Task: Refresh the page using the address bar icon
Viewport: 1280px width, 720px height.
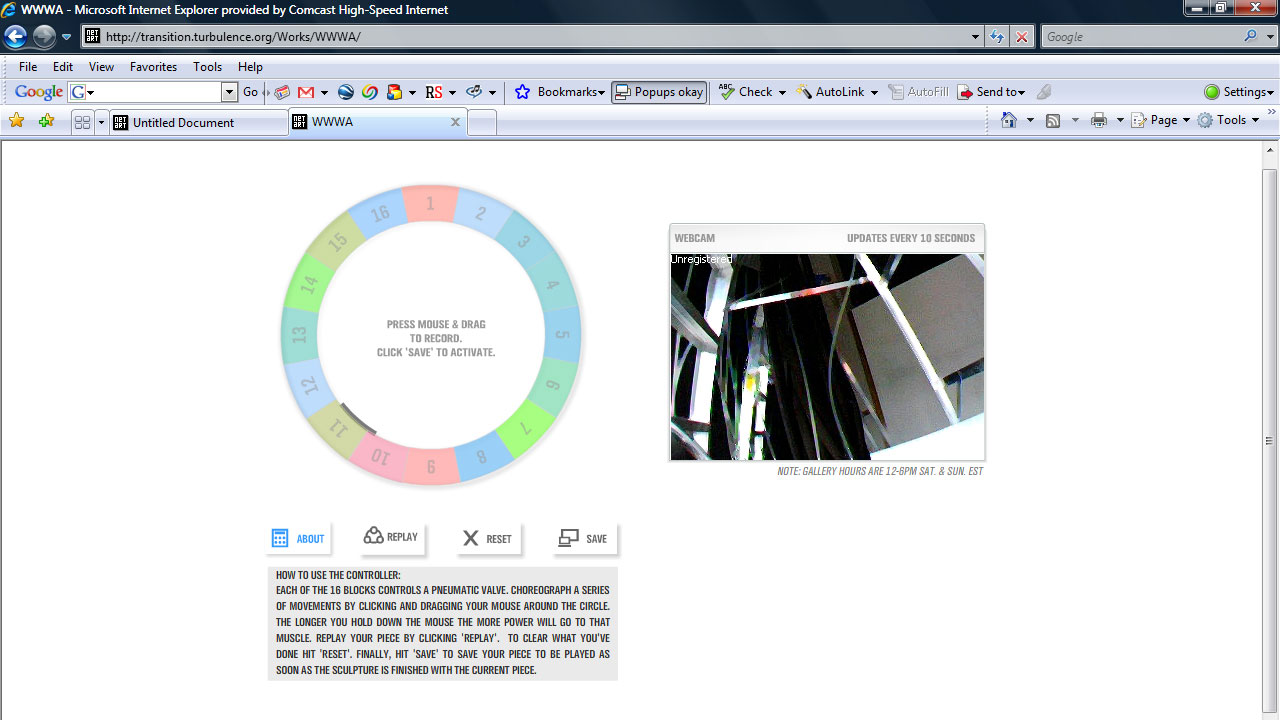Action: tap(996, 37)
